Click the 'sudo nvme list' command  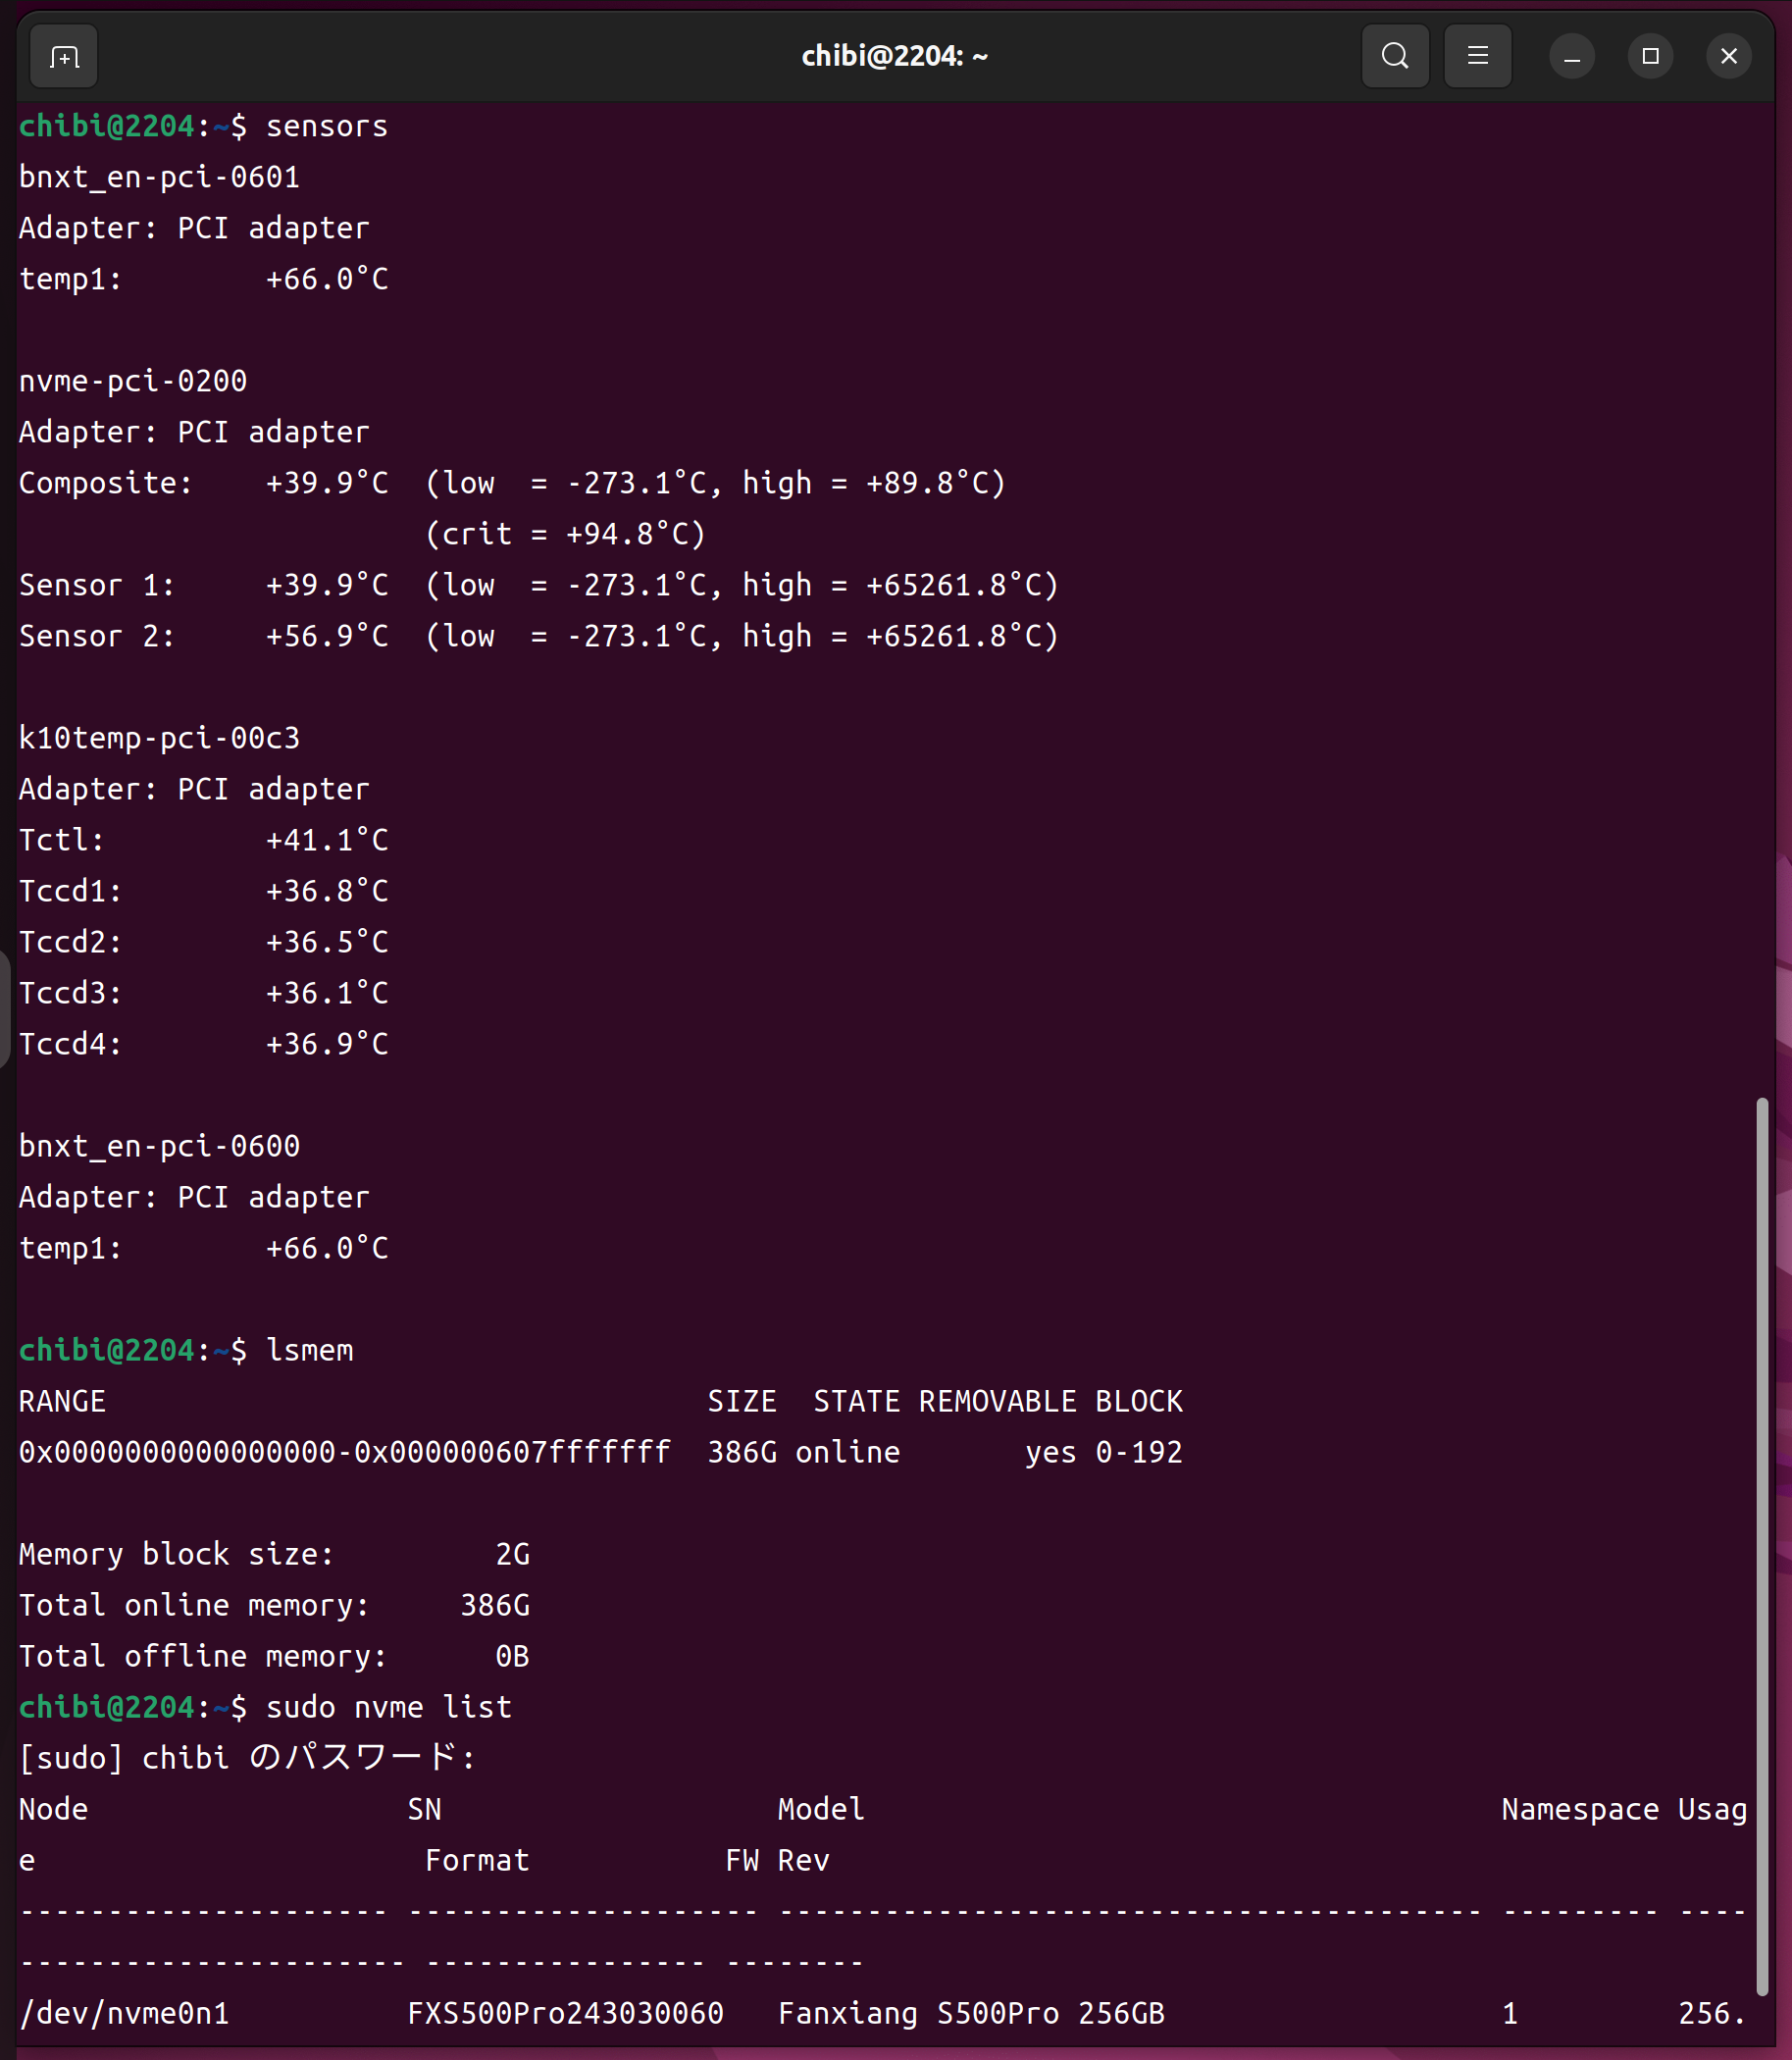pyautogui.click(x=388, y=1708)
